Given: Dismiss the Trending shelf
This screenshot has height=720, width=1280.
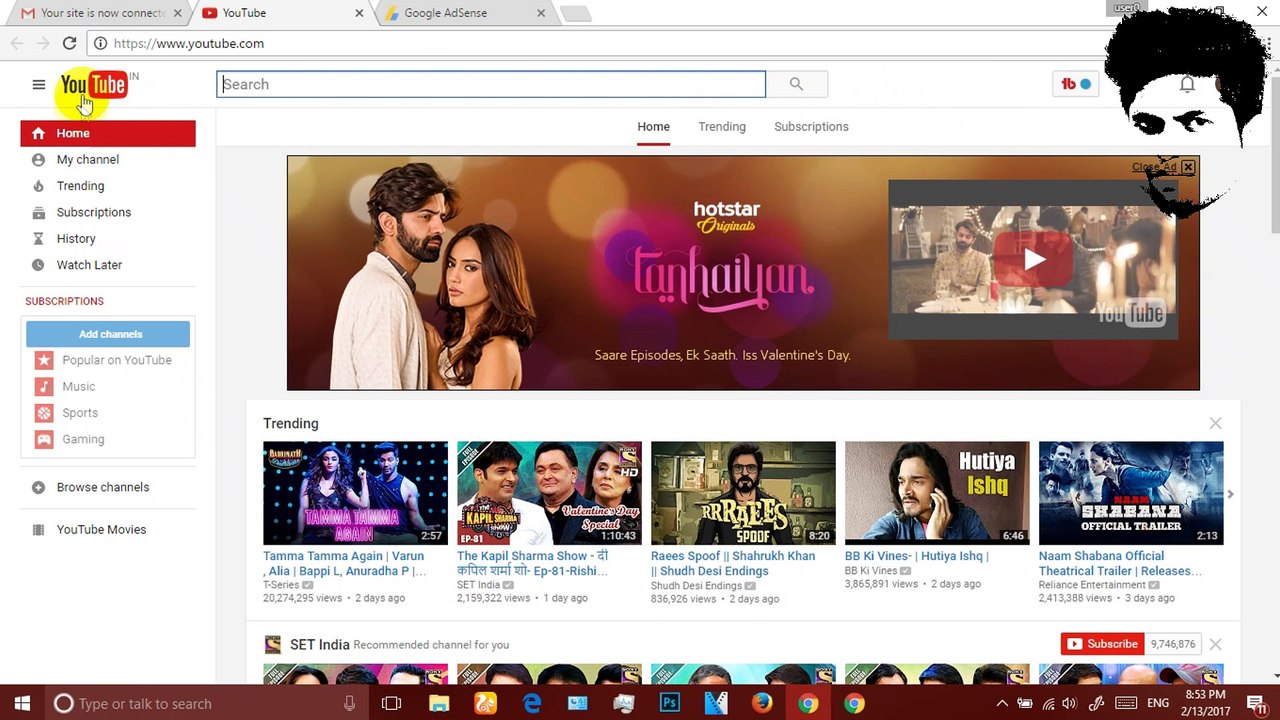Looking at the screenshot, I should [x=1215, y=424].
